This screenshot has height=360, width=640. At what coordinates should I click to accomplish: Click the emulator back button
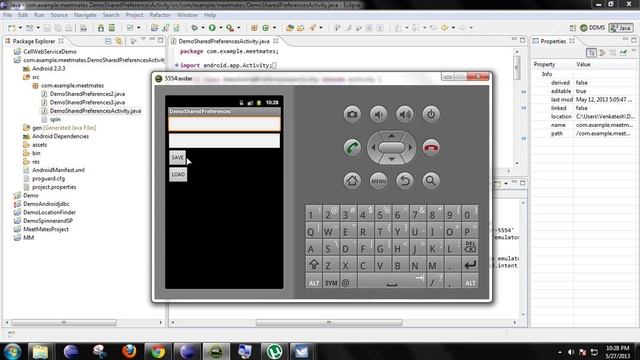404,180
